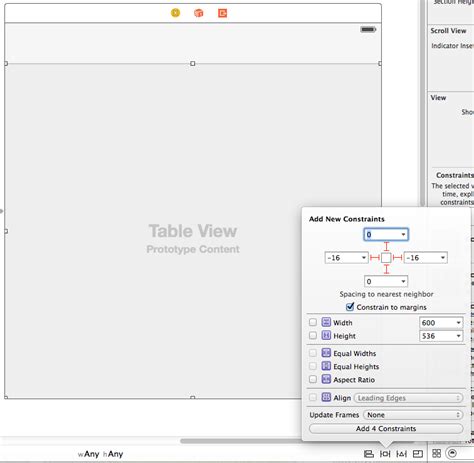
Task: Click the Height constraint icon
Action: click(x=326, y=335)
